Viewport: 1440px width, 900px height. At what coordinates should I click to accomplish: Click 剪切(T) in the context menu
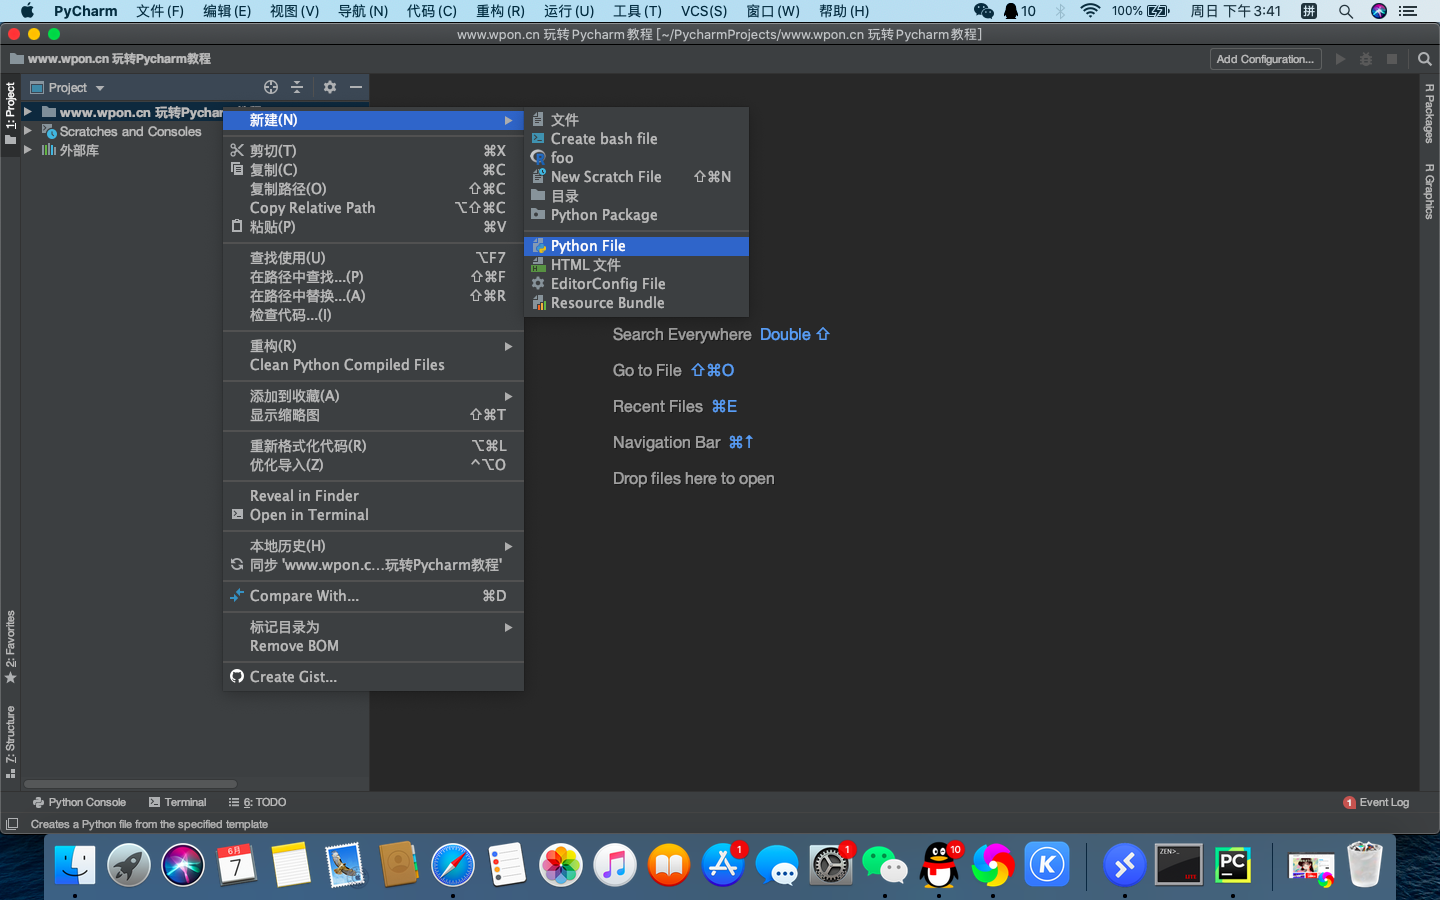pyautogui.click(x=373, y=151)
